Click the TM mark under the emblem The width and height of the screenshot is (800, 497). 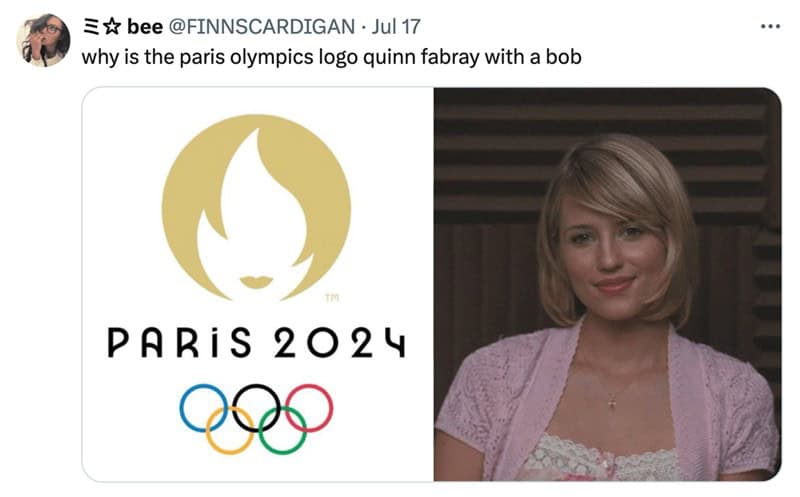pyautogui.click(x=332, y=298)
